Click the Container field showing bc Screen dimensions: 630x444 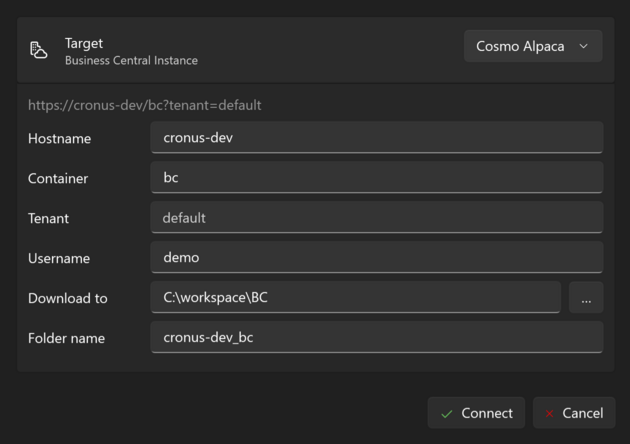pyautogui.click(x=376, y=177)
